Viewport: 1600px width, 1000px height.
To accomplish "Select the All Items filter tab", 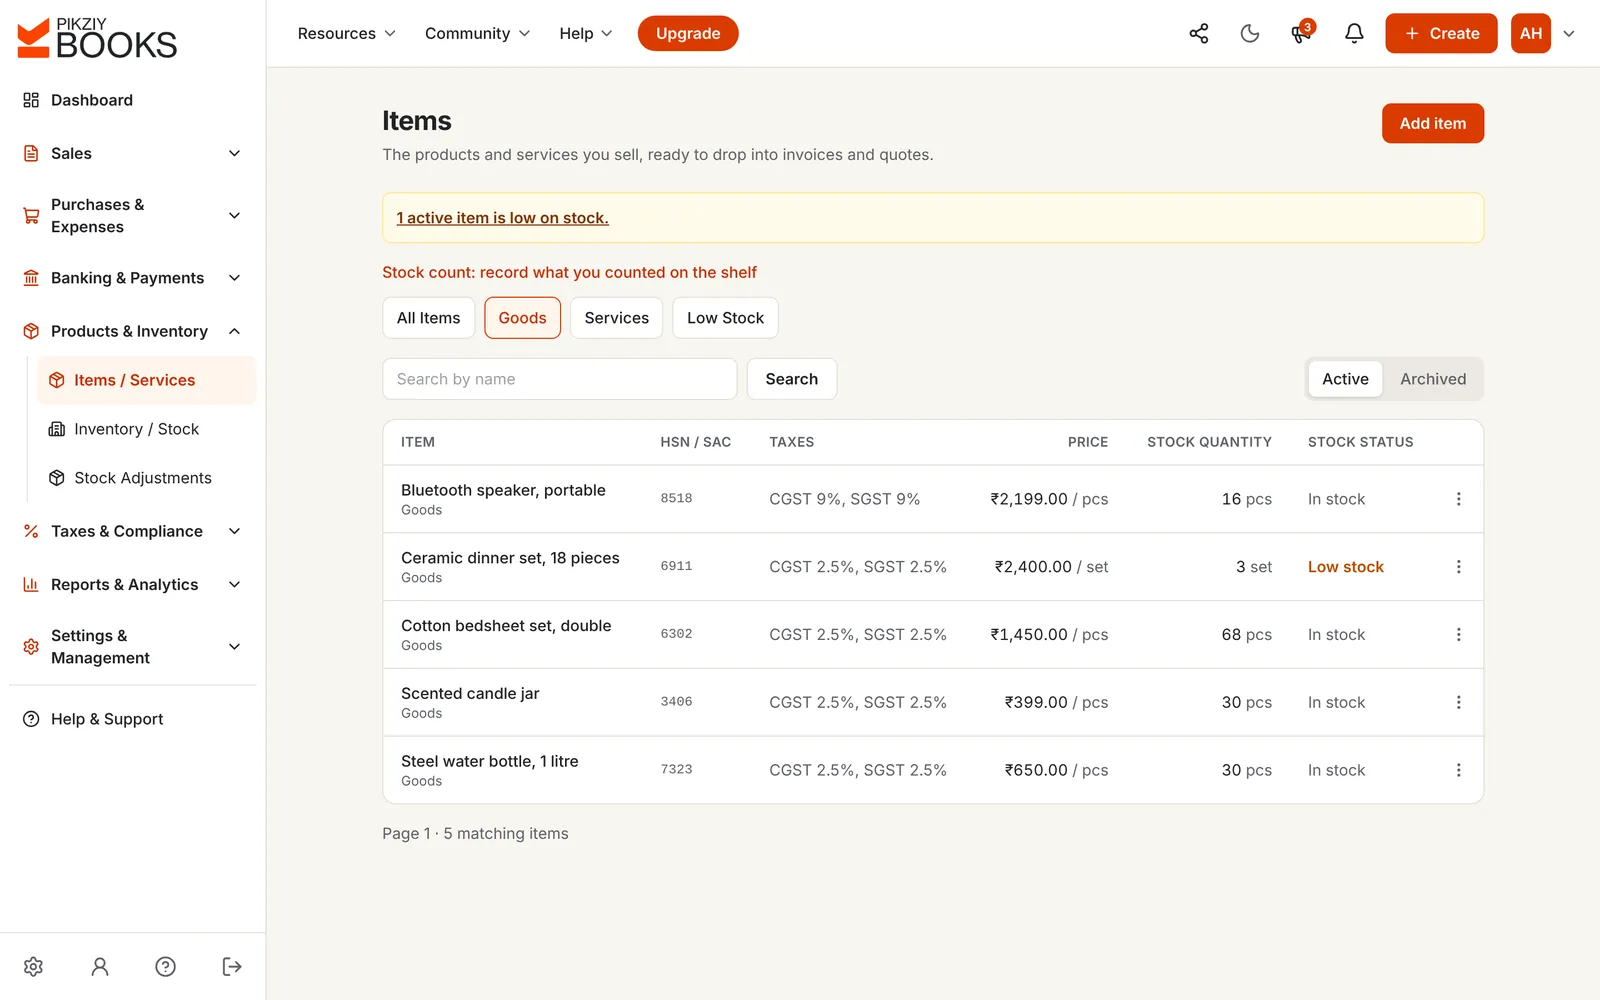I will click(428, 318).
